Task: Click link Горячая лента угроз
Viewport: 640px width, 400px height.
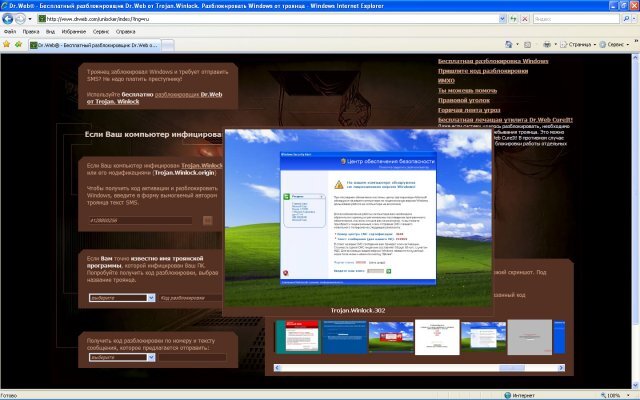Action: [469, 110]
